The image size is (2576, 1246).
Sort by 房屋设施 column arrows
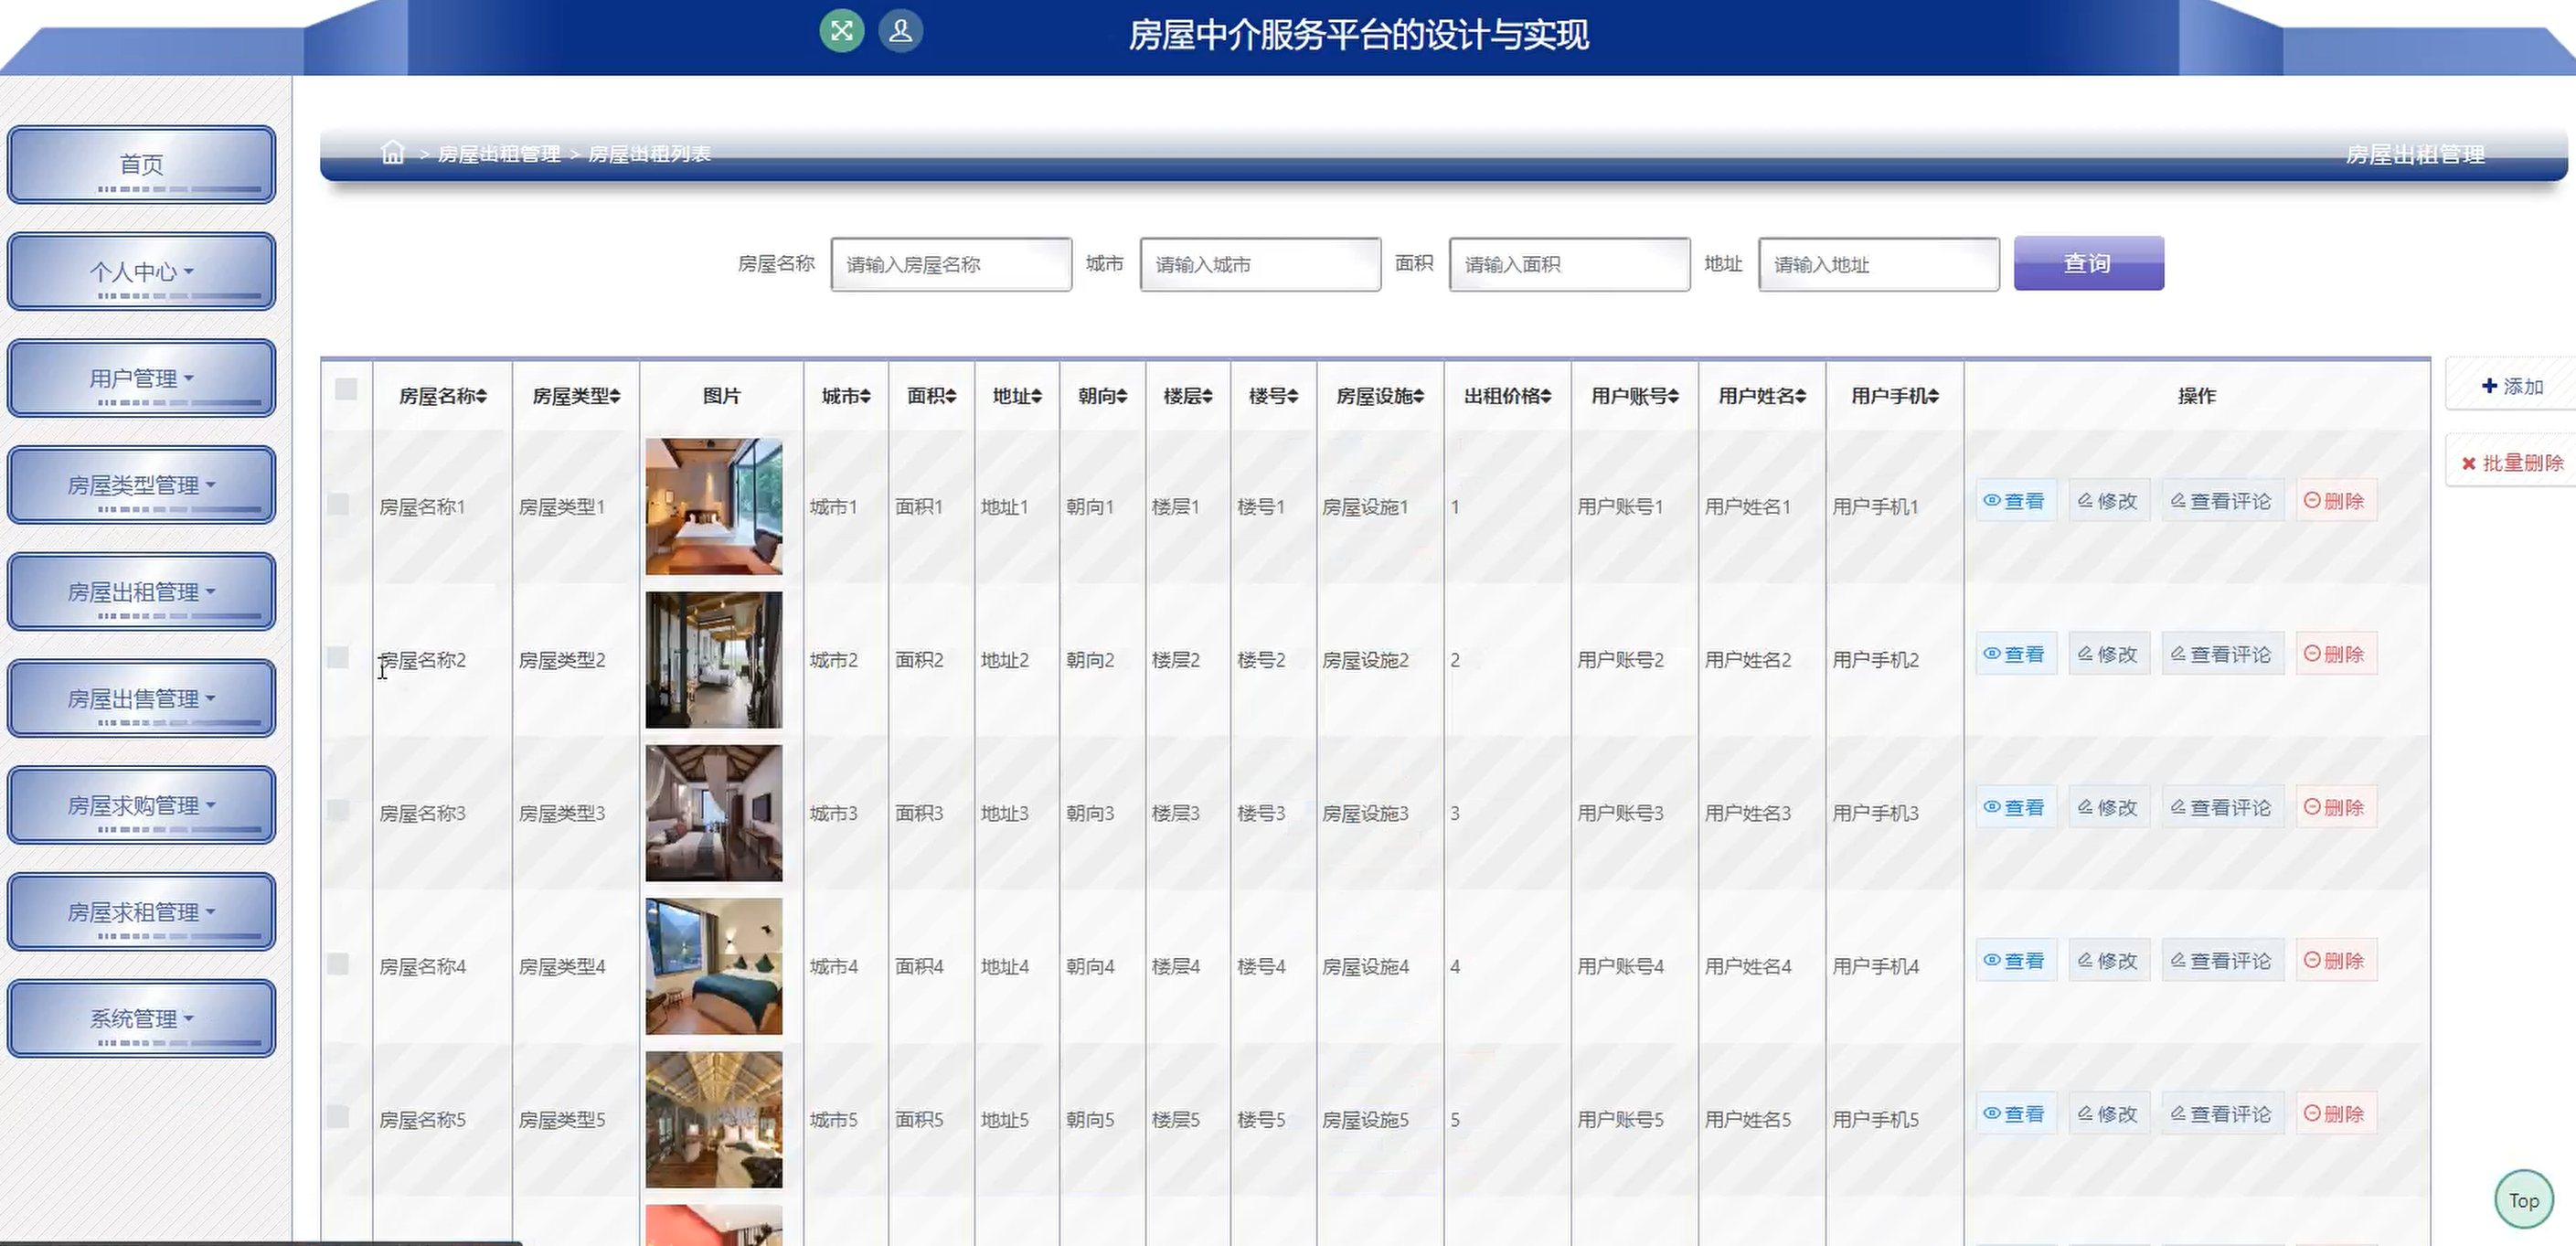tap(1419, 397)
